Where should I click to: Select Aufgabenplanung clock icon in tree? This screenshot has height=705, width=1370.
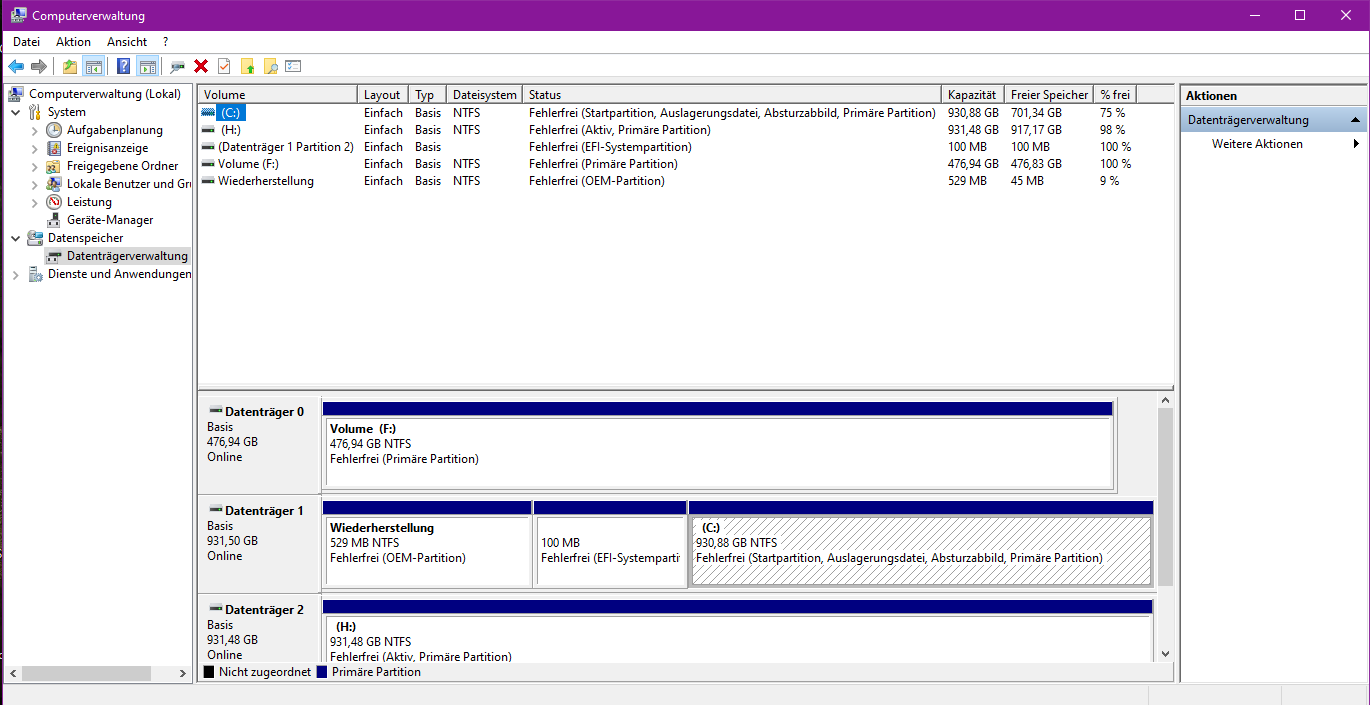coord(55,130)
